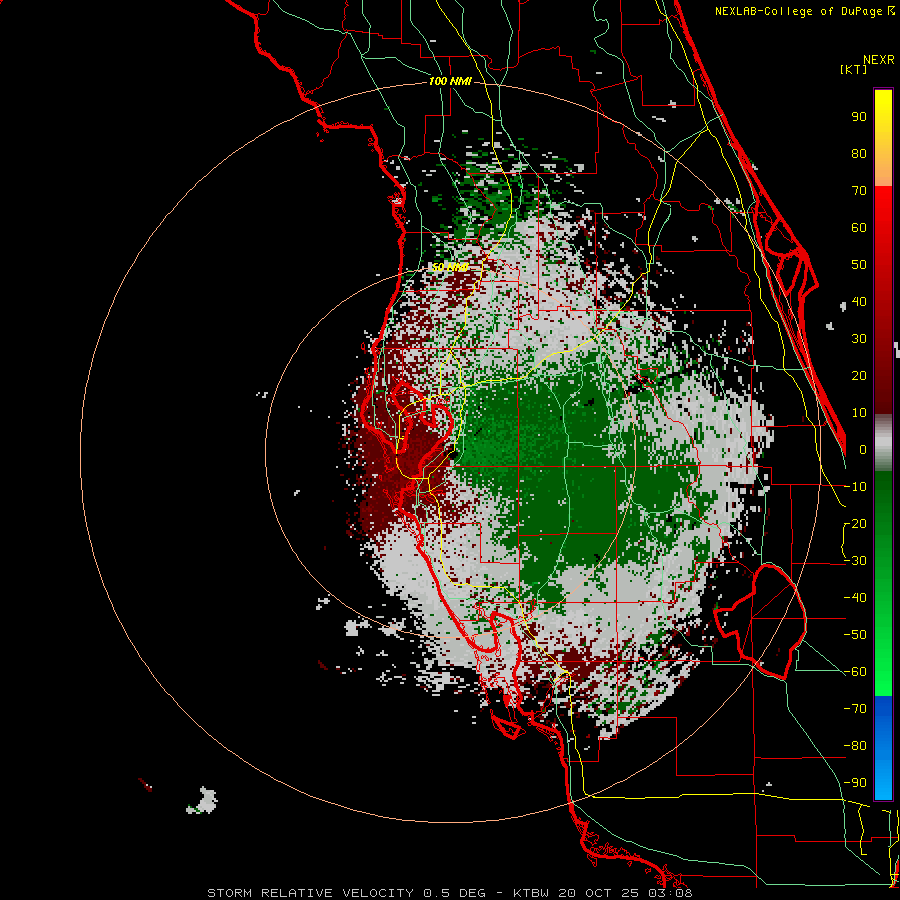Click the yellow top segment of the color bar
The image size is (900, 900).
point(883,138)
